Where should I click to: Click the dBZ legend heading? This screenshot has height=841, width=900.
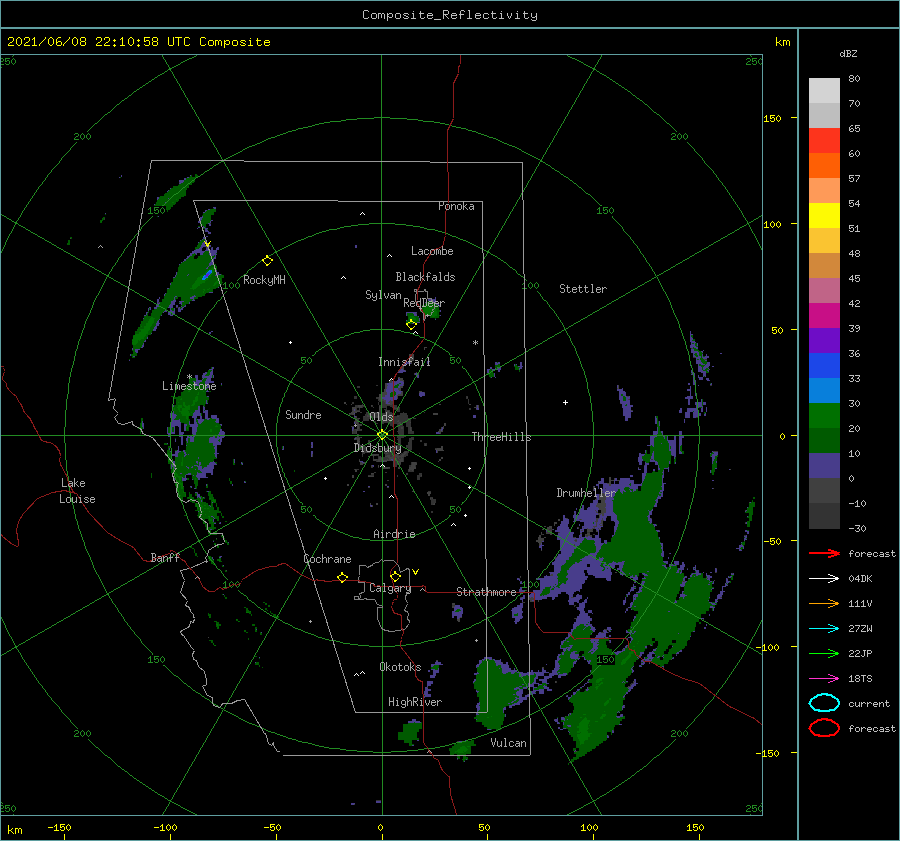(848, 54)
